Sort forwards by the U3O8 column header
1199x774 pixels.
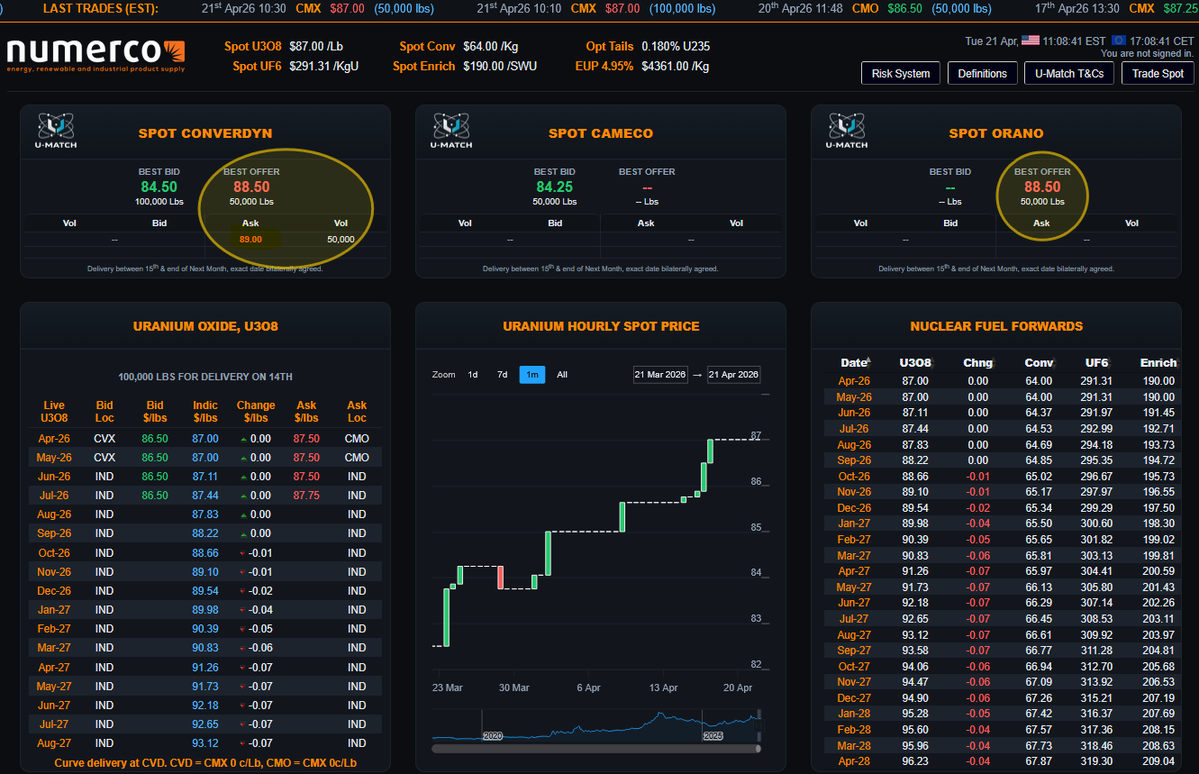pyautogui.click(x=915, y=361)
